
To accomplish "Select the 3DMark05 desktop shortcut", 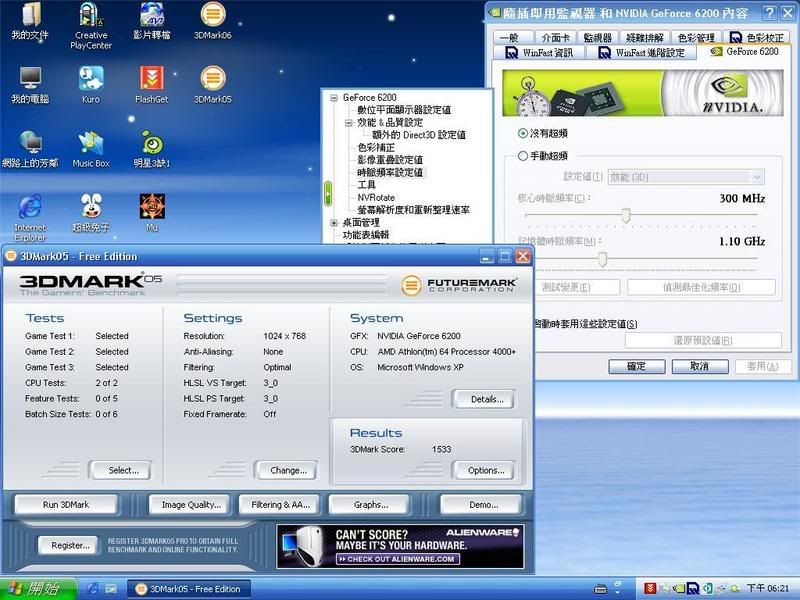I will [x=213, y=85].
